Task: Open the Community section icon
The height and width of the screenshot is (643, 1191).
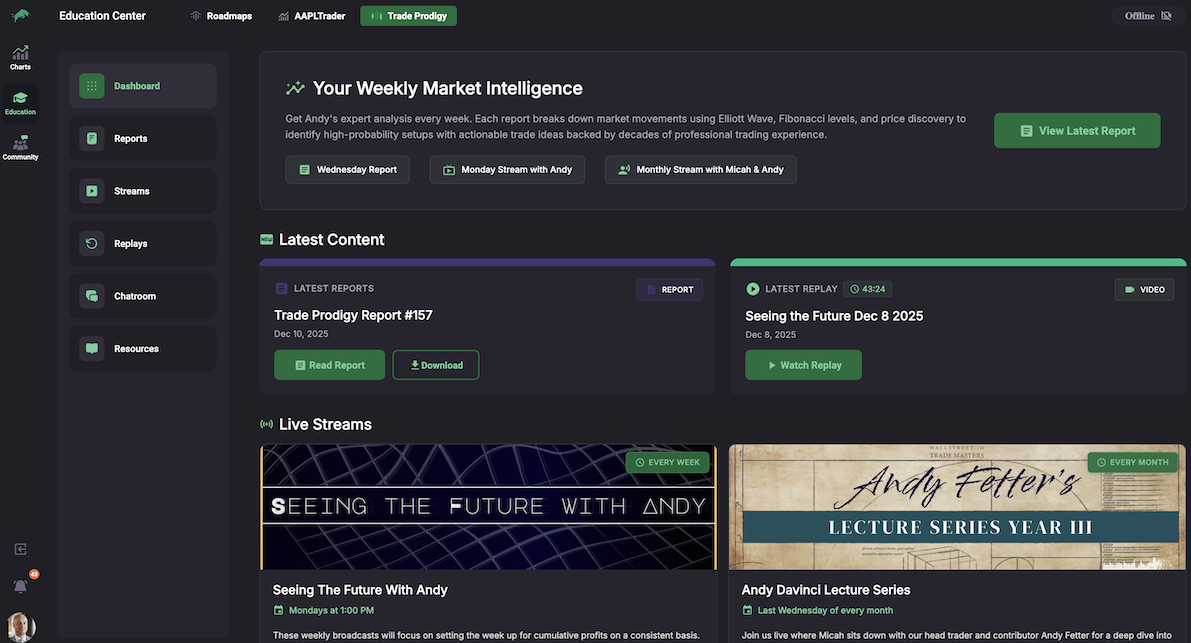Action: [20, 148]
